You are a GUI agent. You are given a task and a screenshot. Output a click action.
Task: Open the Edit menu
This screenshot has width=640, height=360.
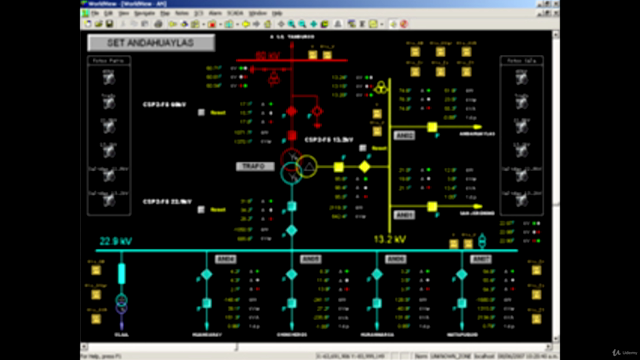point(108,13)
